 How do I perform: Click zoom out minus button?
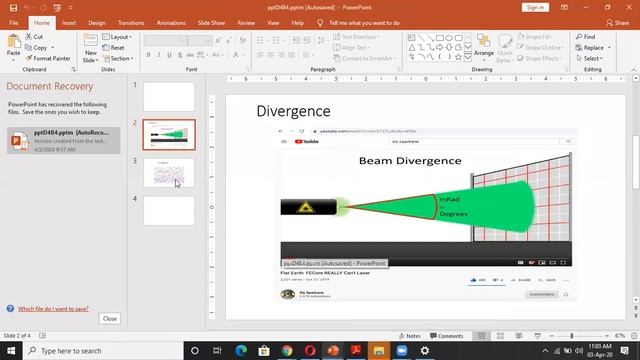click(x=551, y=336)
